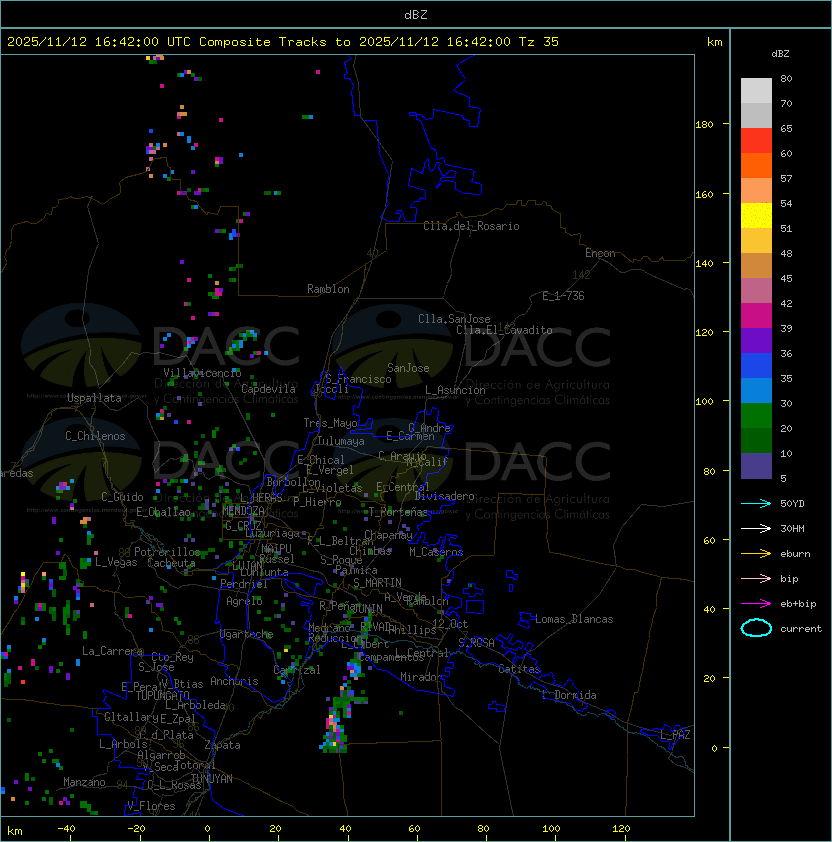
Task: Select the magenta swatch in the dBZ scale
Action: [x=756, y=316]
